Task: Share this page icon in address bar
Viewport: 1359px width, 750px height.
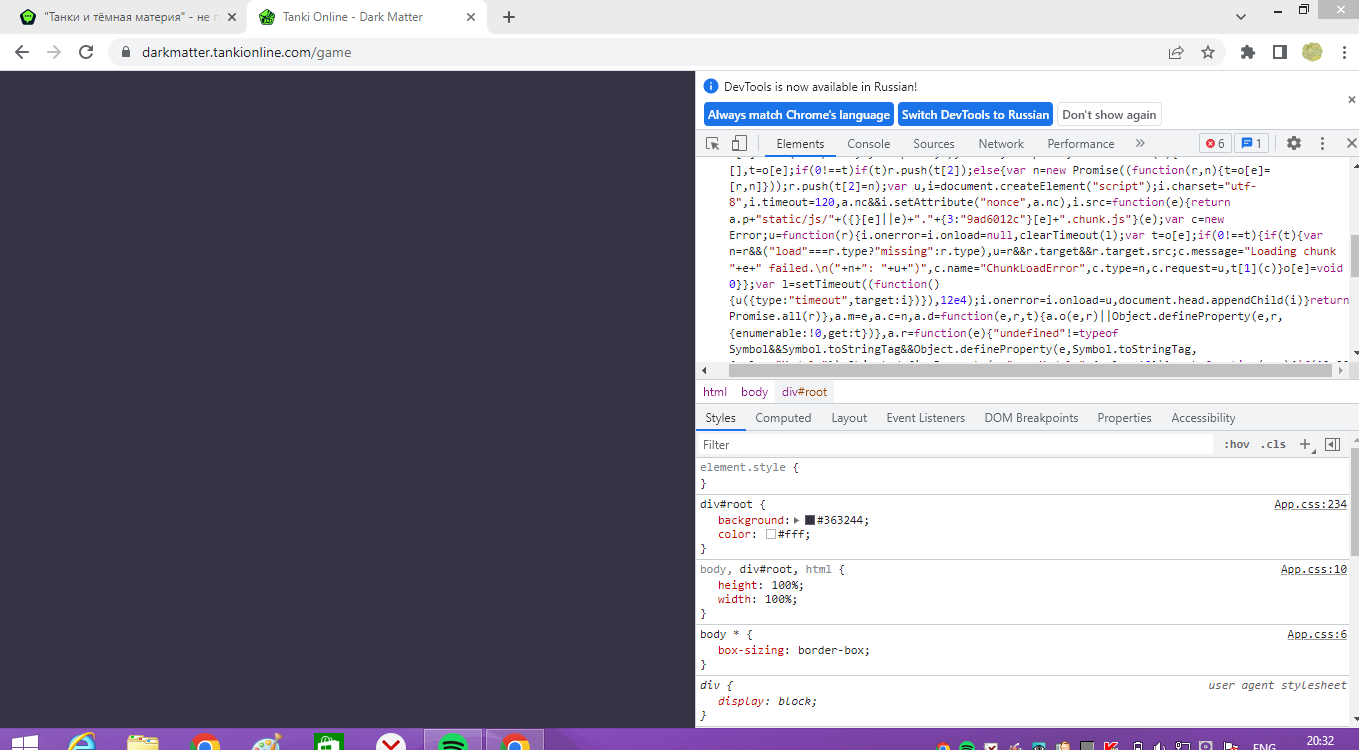Action: 1176,52
